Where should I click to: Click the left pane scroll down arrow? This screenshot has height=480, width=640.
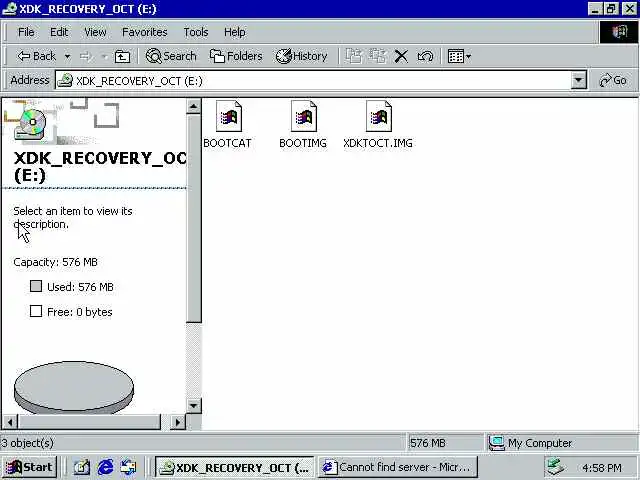tap(193, 406)
